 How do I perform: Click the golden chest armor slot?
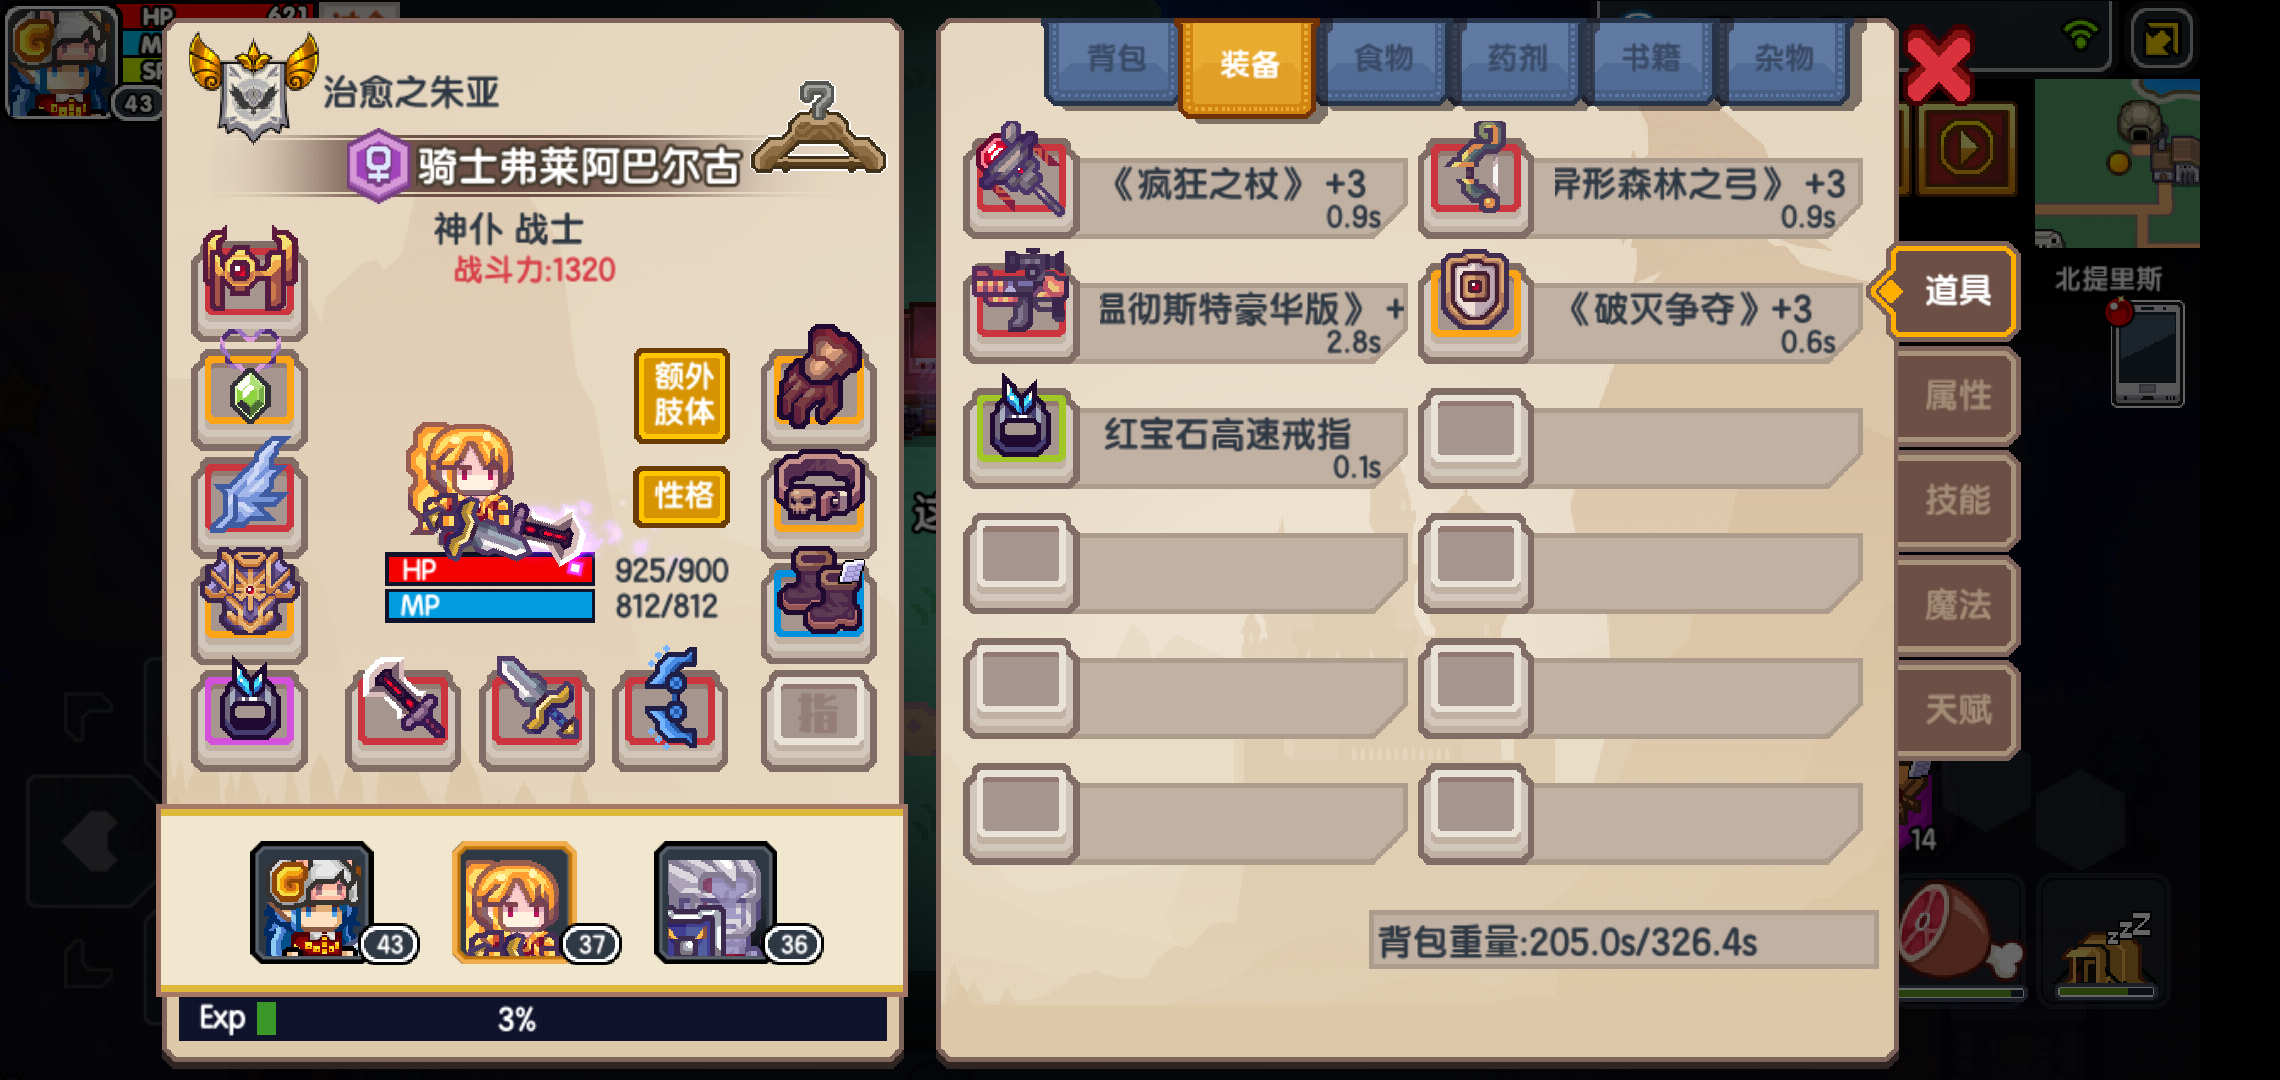click(250, 600)
